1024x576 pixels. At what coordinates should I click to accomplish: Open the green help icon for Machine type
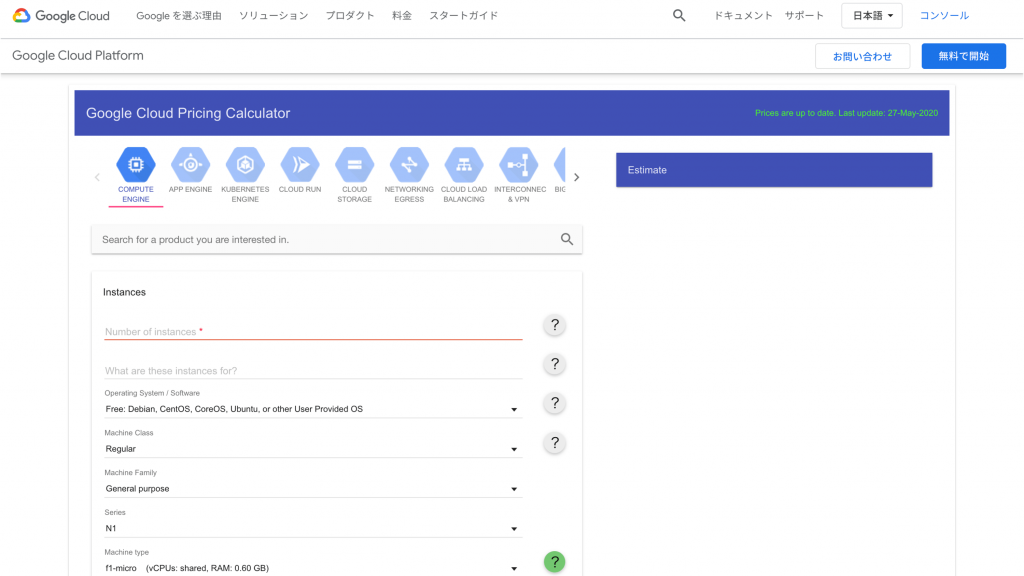[x=554, y=562]
